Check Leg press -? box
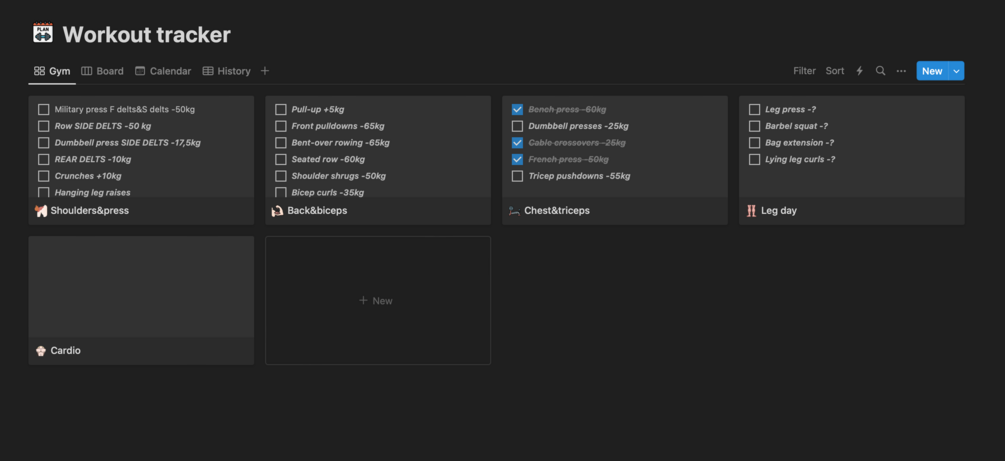1005x461 pixels. [x=754, y=110]
